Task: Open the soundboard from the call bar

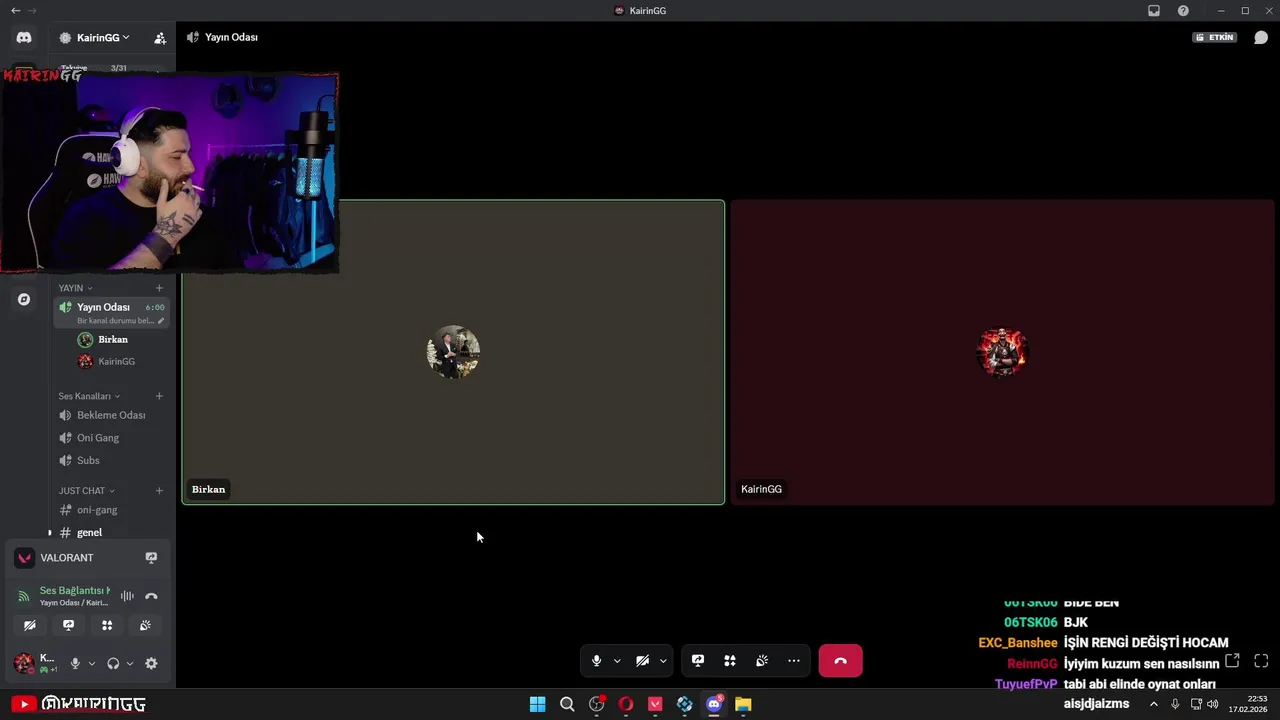Action: (x=762, y=661)
